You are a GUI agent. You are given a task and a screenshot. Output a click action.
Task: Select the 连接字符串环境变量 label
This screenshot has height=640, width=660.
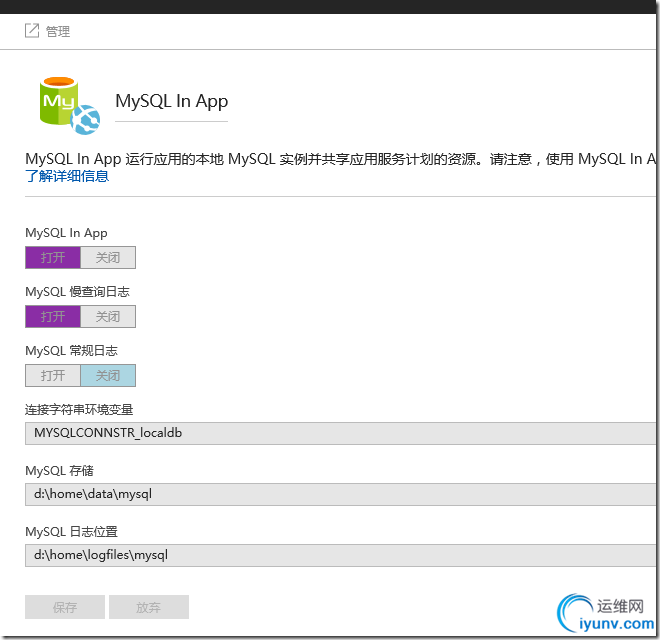79,409
